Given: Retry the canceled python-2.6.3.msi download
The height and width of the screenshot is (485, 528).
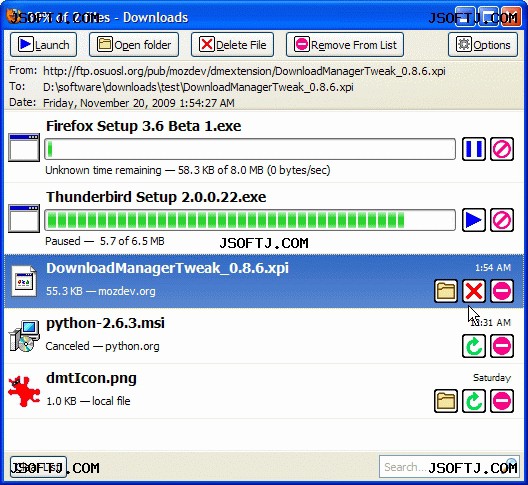Looking at the screenshot, I should 474,346.
